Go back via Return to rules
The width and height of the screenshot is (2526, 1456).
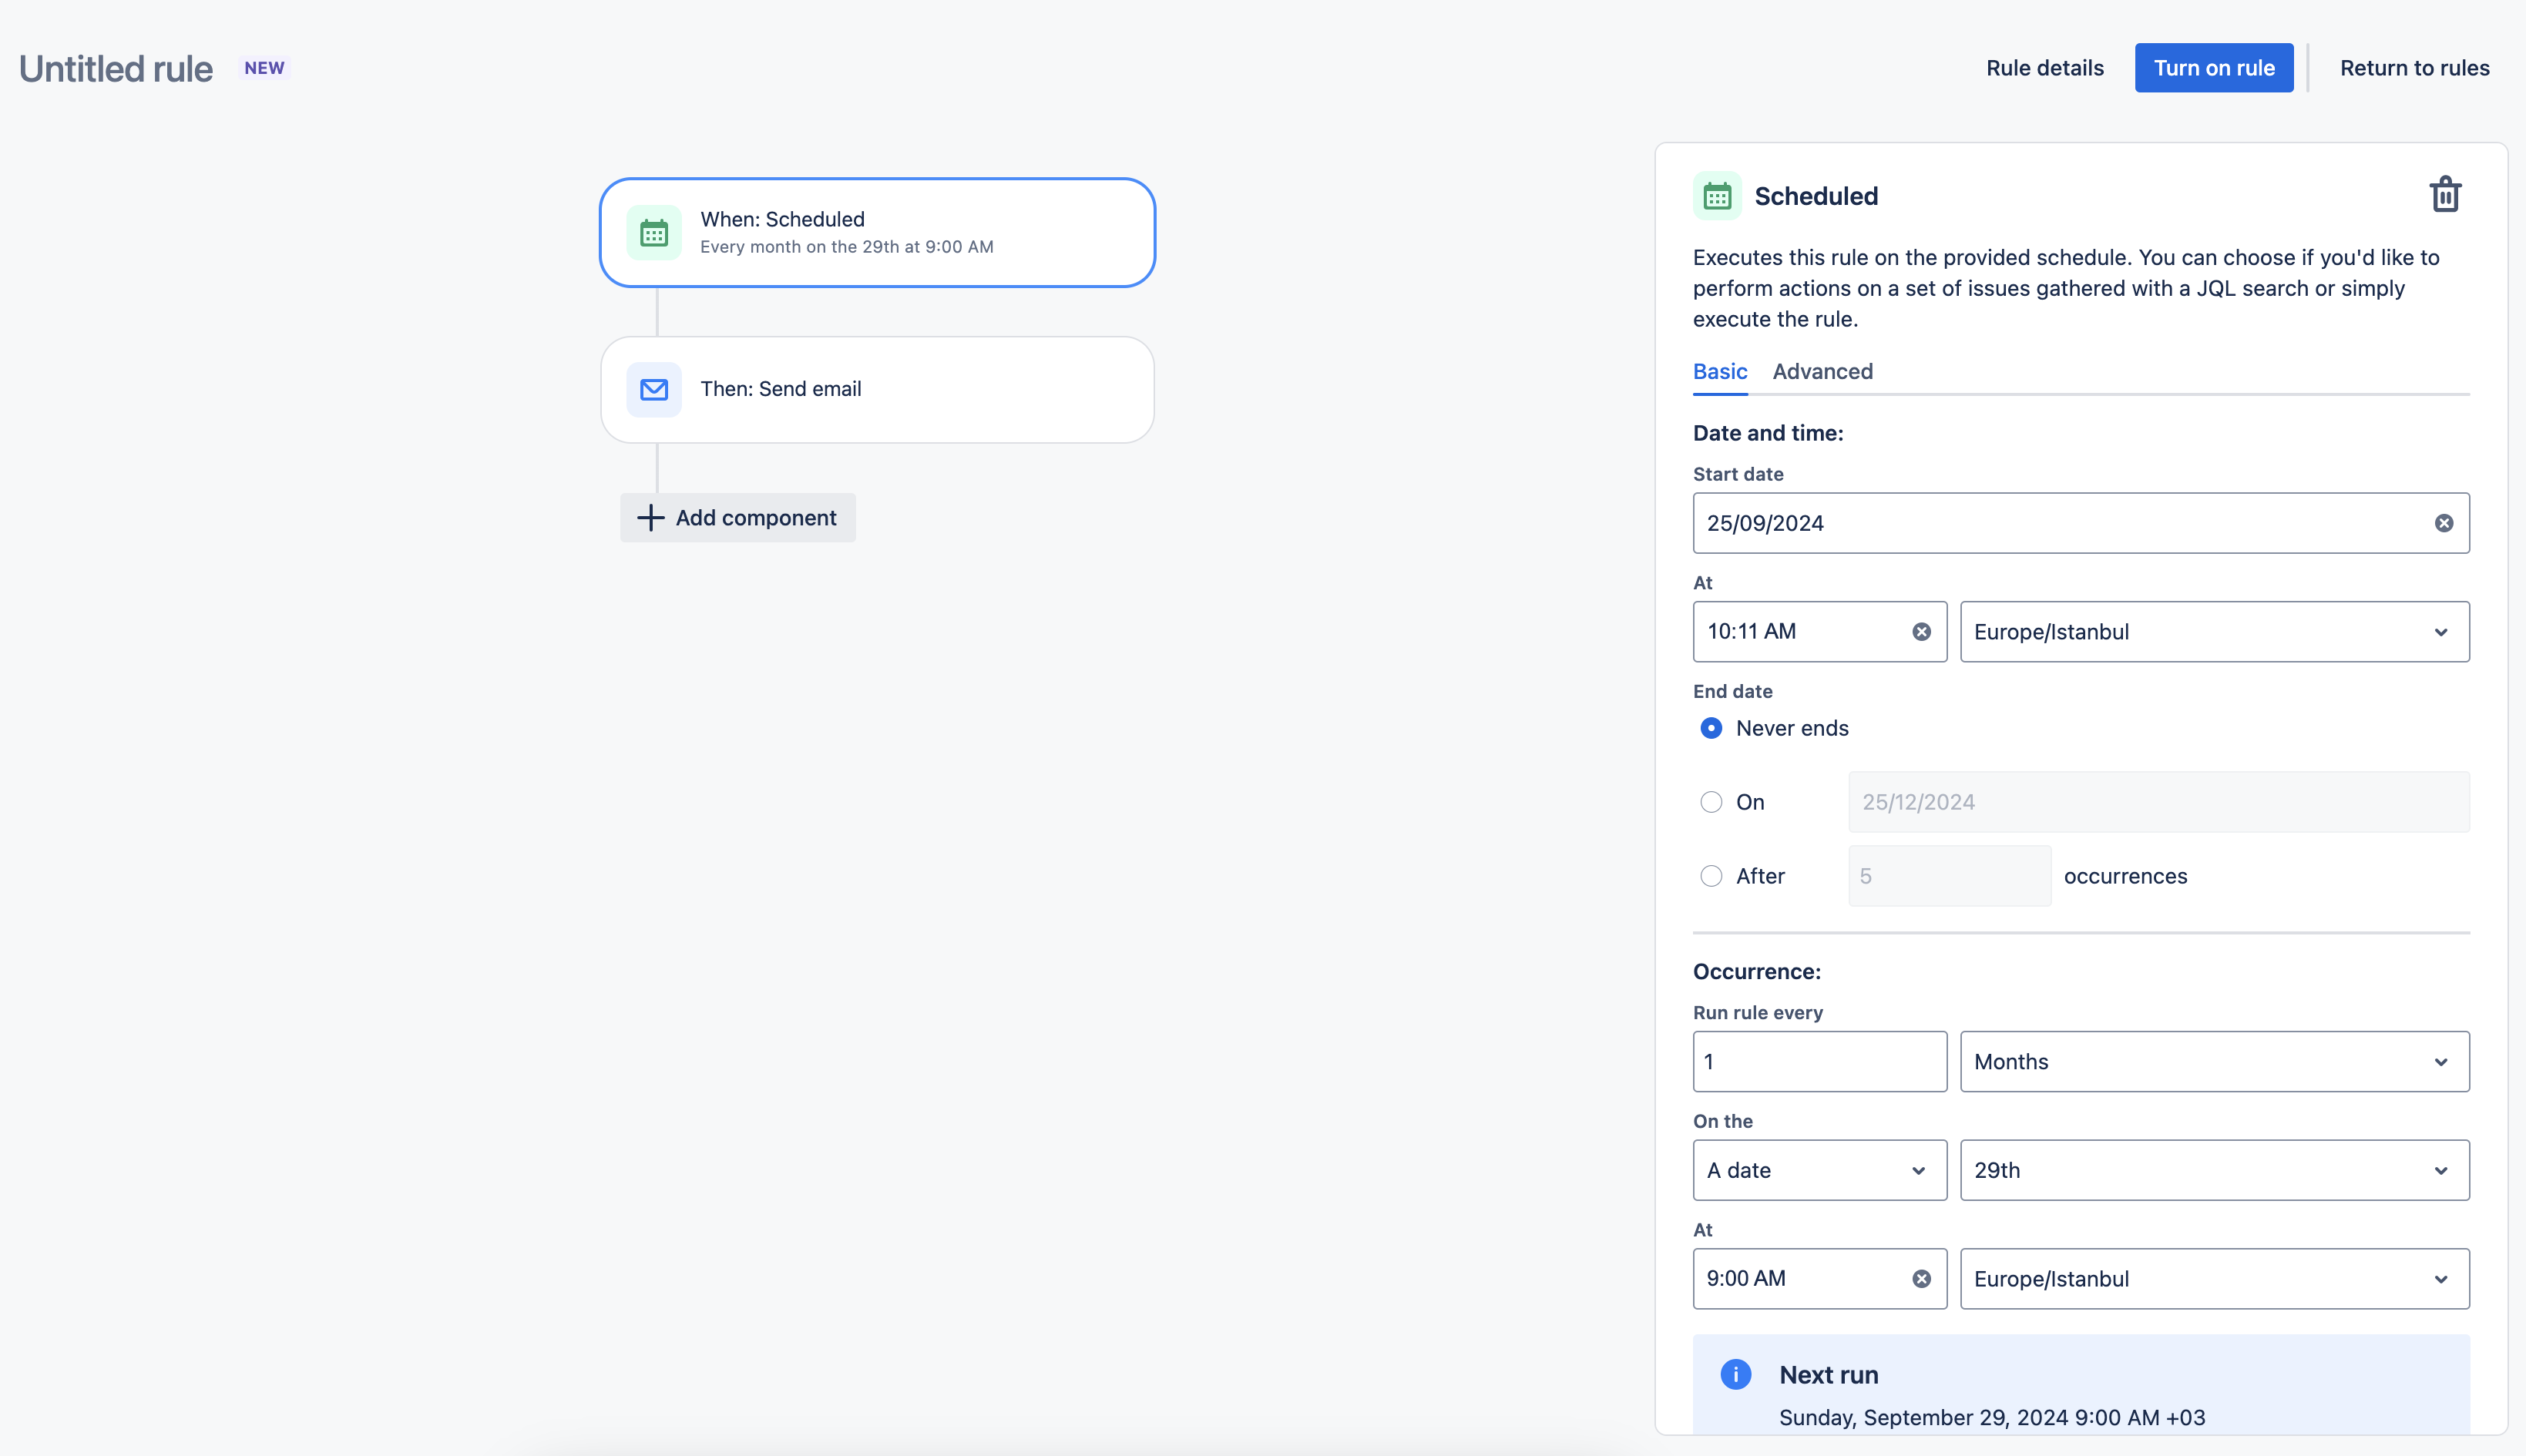click(x=2414, y=68)
